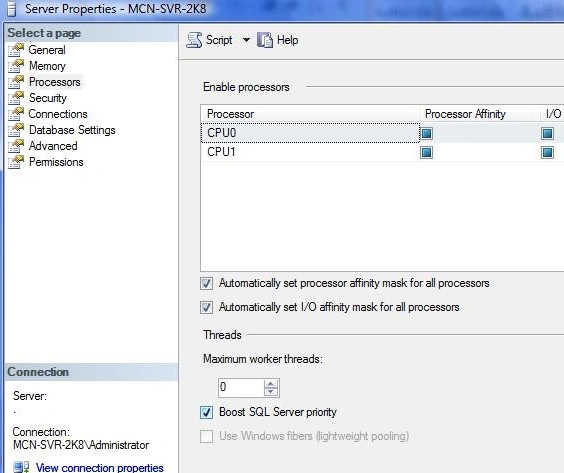Toggle Processor Affinity checkbox for CPU0
Viewport: 564px width, 473px height.
click(426, 133)
